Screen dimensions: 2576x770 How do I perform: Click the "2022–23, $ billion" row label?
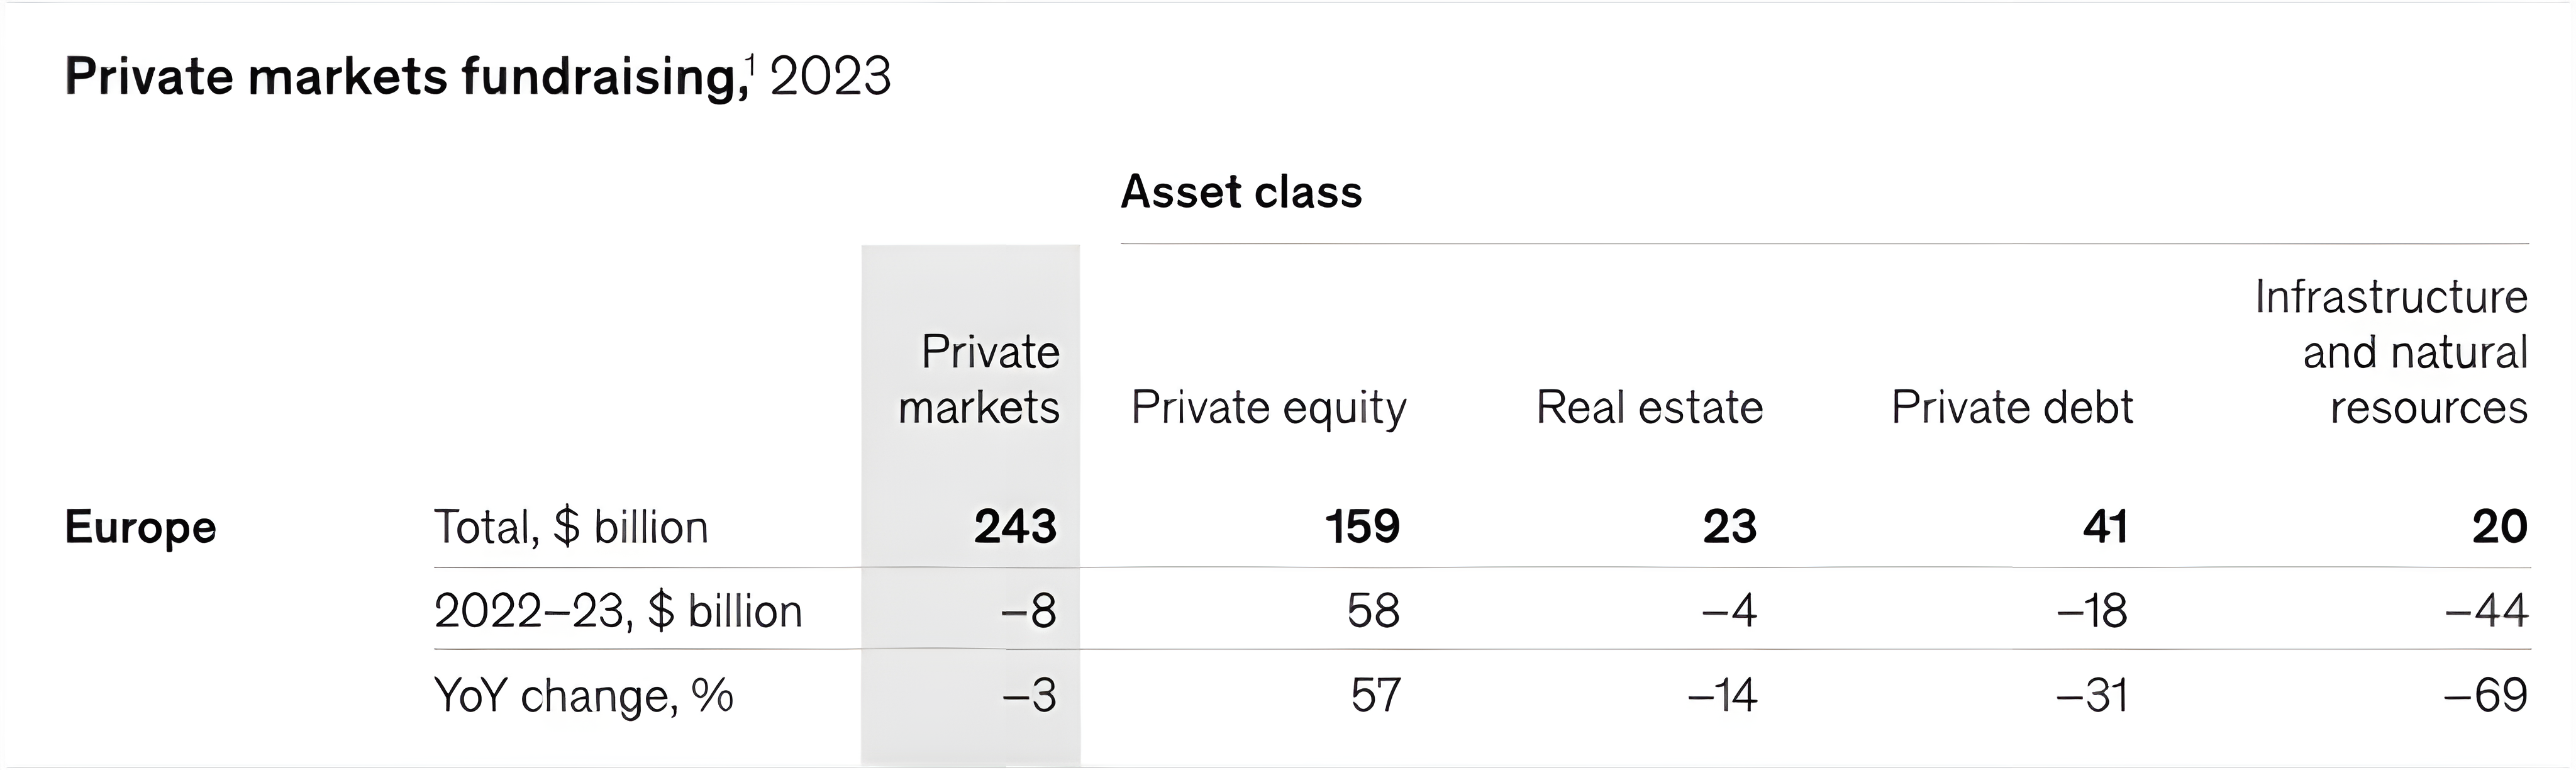pos(618,611)
